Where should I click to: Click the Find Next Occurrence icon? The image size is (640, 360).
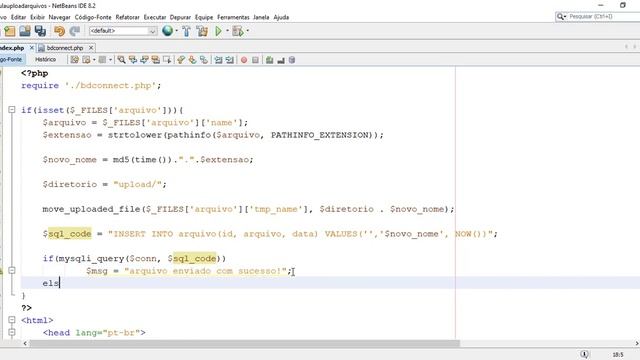pos(144,60)
